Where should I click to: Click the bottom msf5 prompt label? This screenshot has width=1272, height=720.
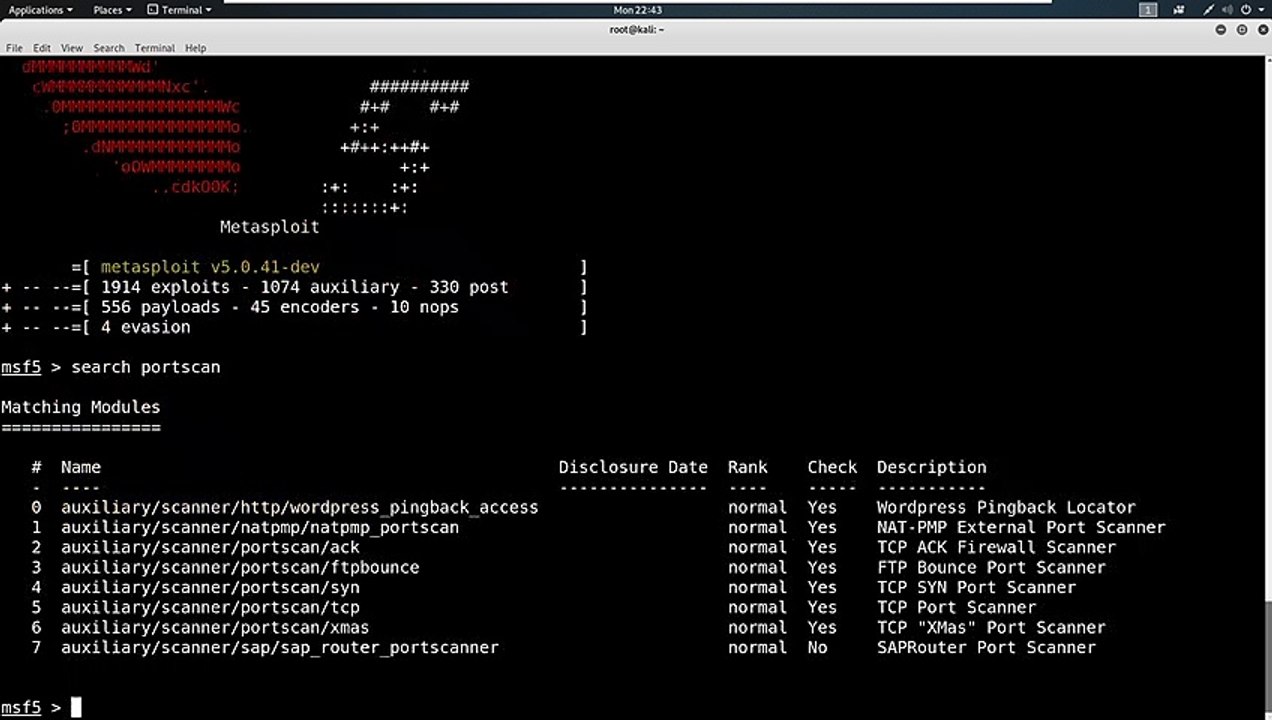click(21, 707)
